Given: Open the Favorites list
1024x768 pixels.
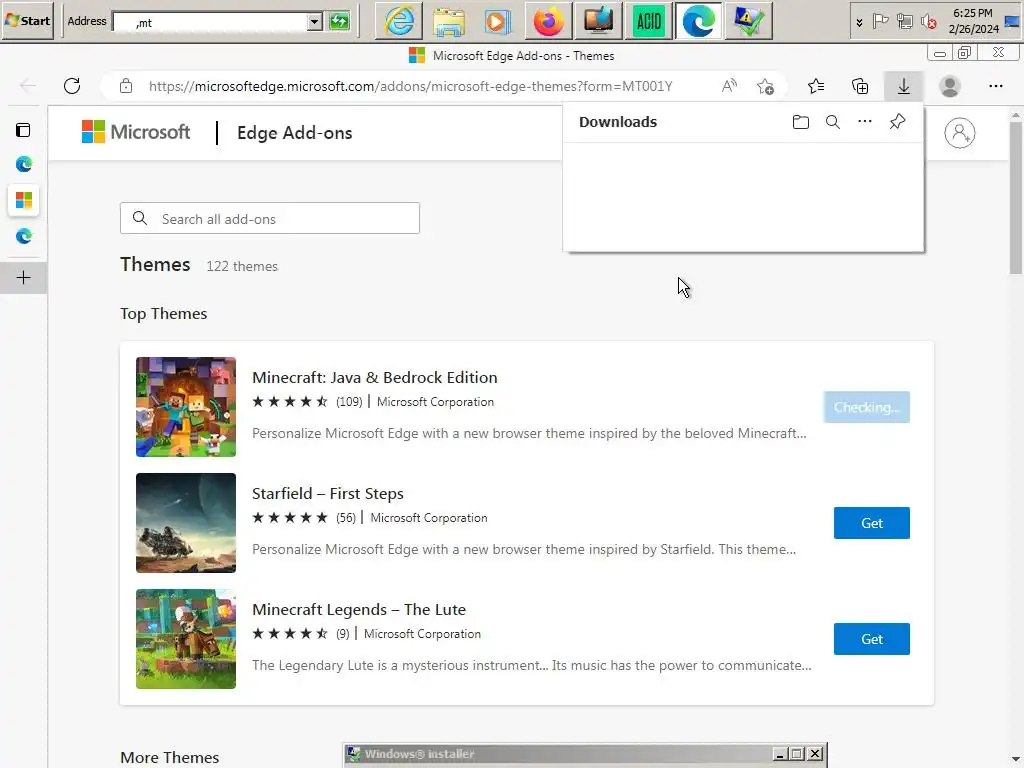Looking at the screenshot, I should (816, 86).
